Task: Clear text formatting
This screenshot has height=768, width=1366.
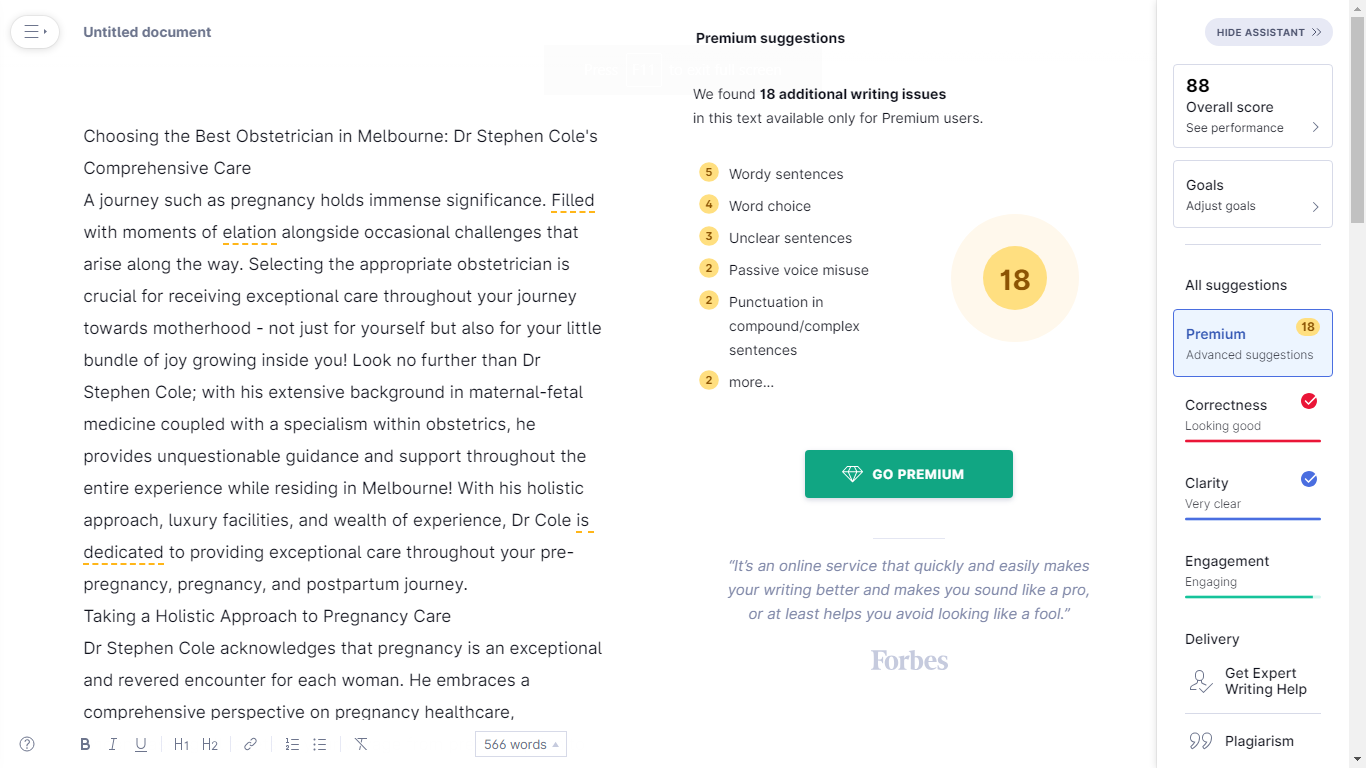Action: (x=361, y=744)
